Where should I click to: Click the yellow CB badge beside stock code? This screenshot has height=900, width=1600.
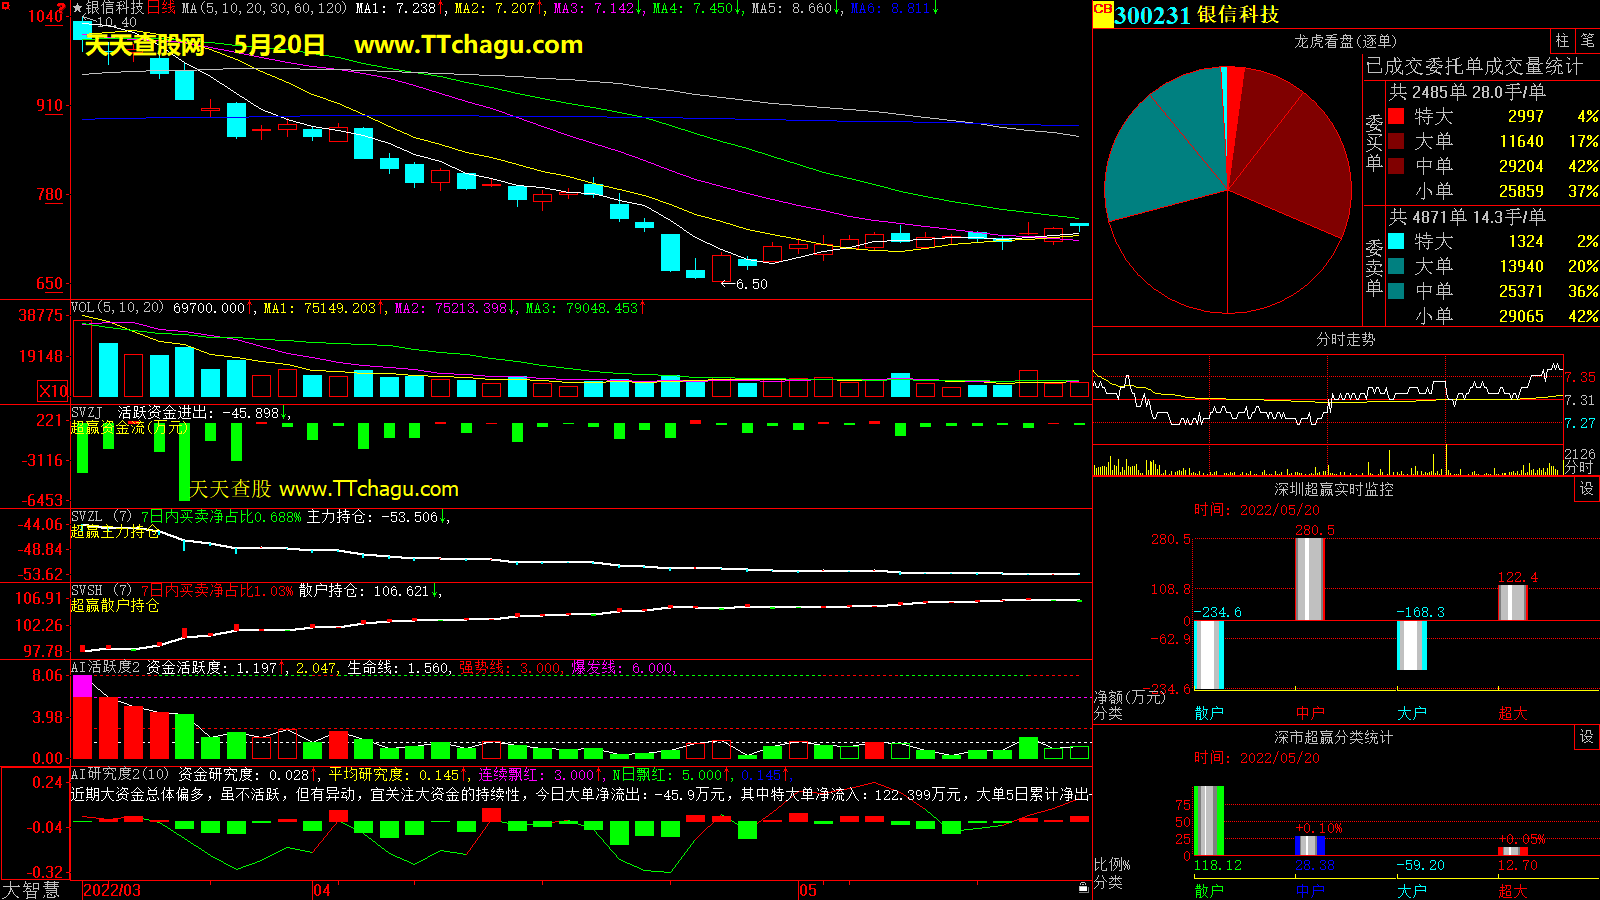tap(1103, 10)
